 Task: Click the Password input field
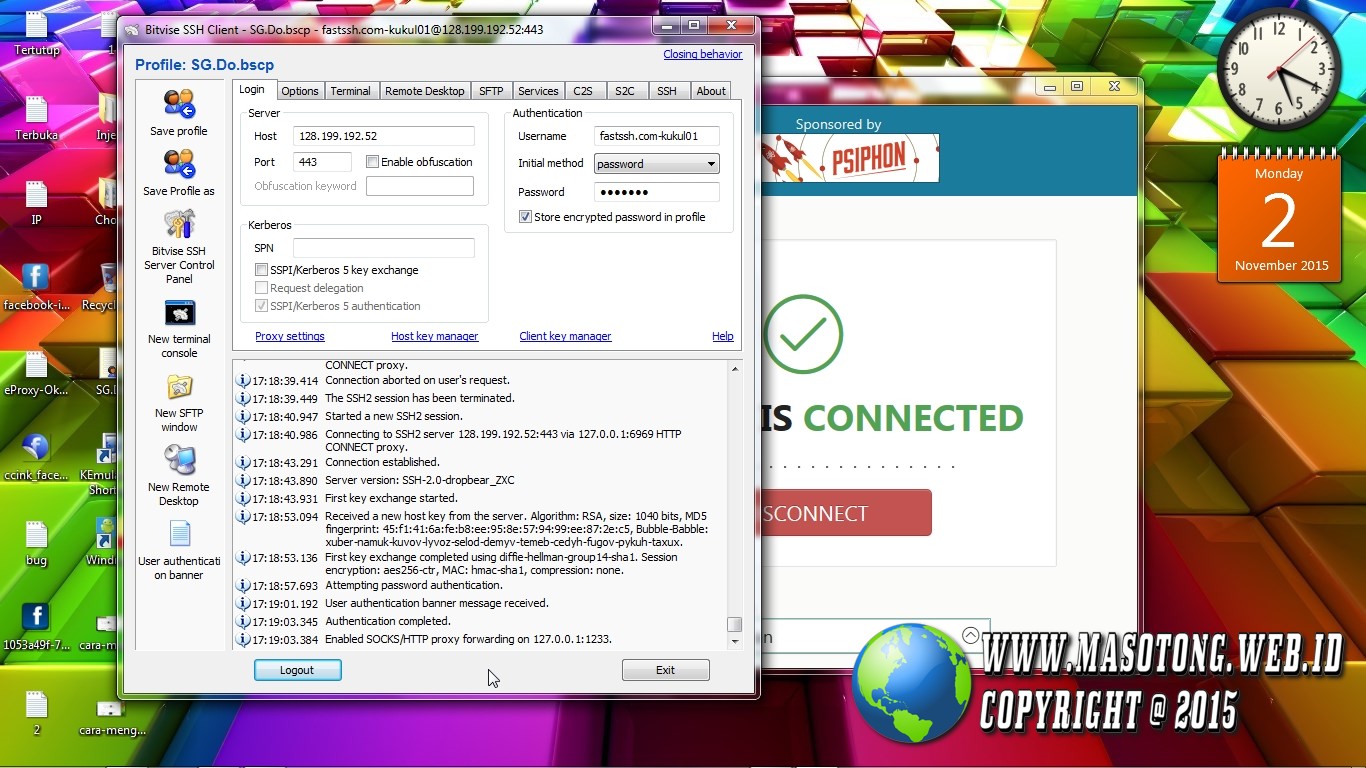coord(656,192)
